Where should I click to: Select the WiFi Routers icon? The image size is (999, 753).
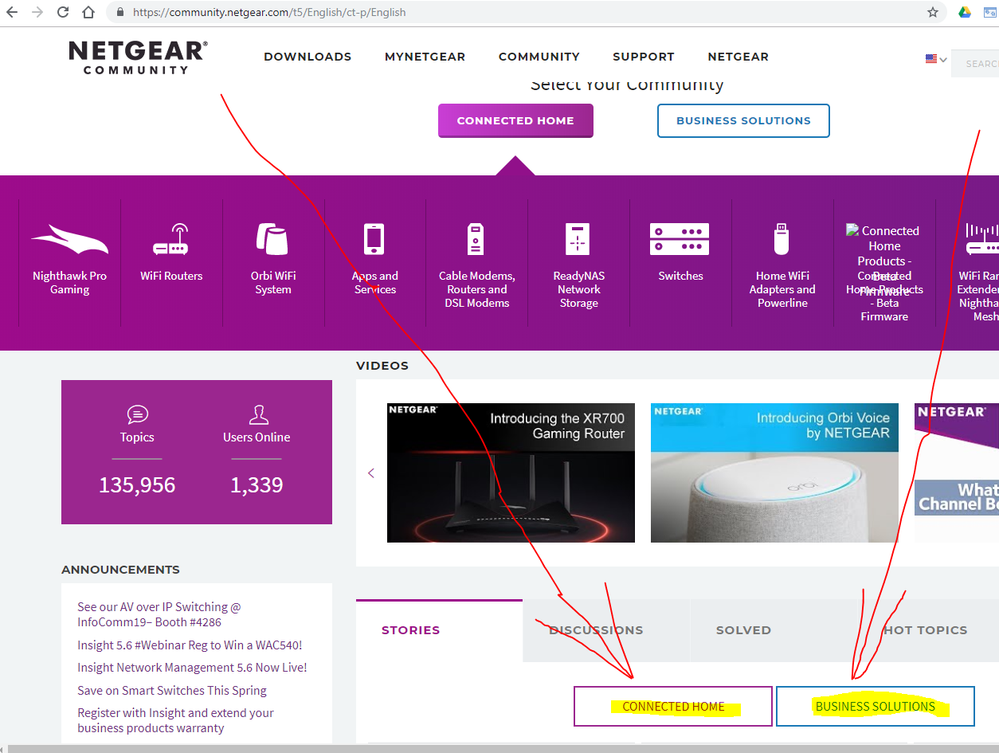(171, 240)
